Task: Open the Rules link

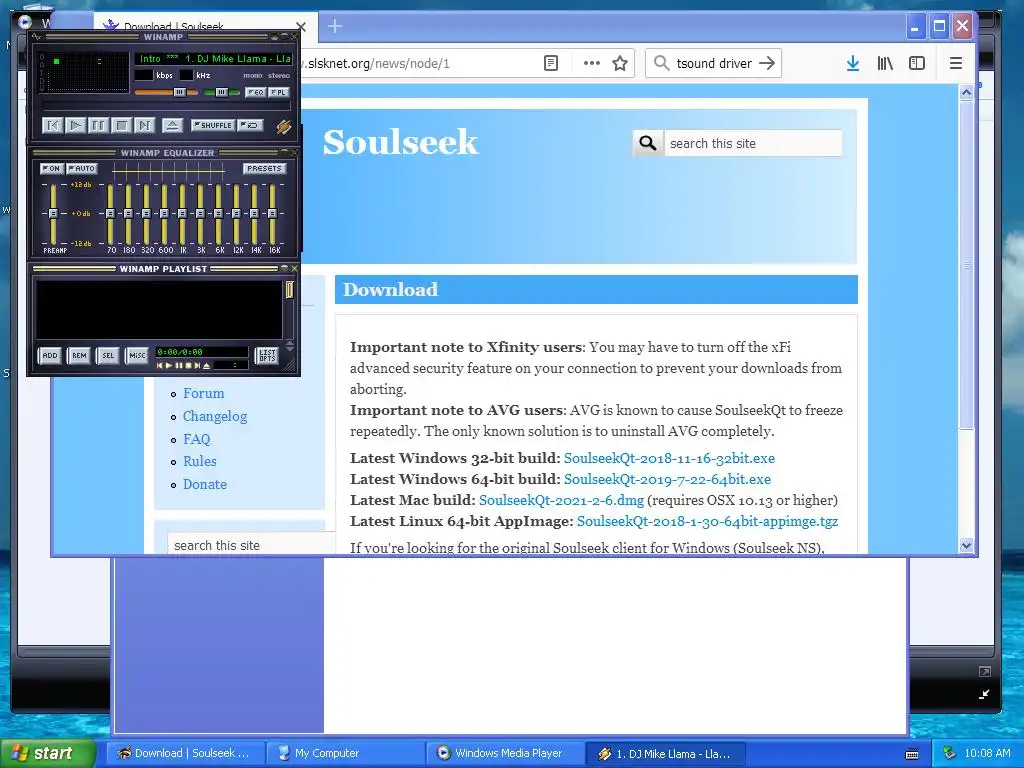Action: coord(199,461)
